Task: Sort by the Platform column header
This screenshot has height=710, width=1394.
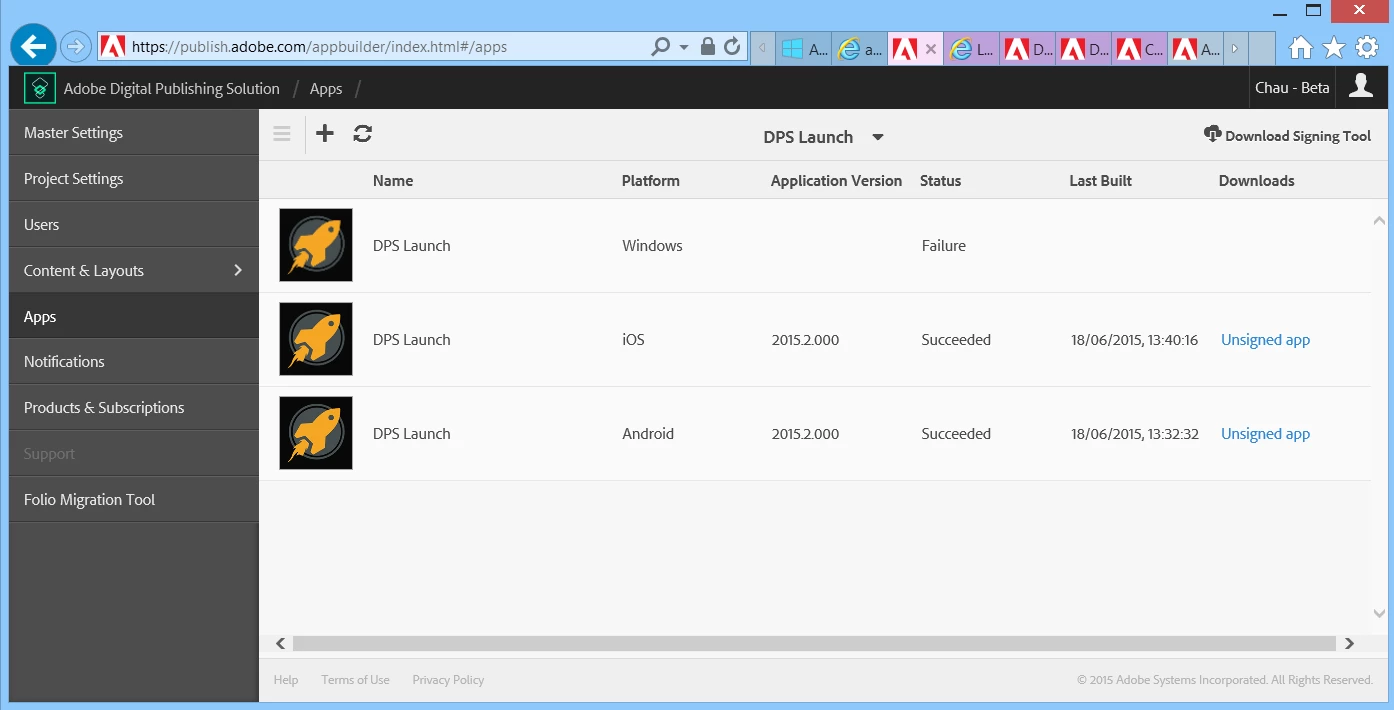Action: pyautogui.click(x=651, y=181)
